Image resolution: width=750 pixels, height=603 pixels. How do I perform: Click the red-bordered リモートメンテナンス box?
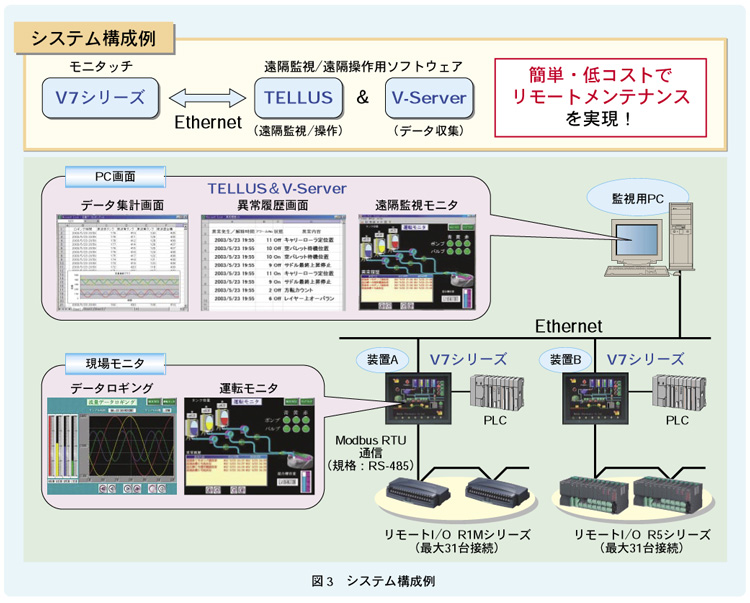(x=600, y=98)
